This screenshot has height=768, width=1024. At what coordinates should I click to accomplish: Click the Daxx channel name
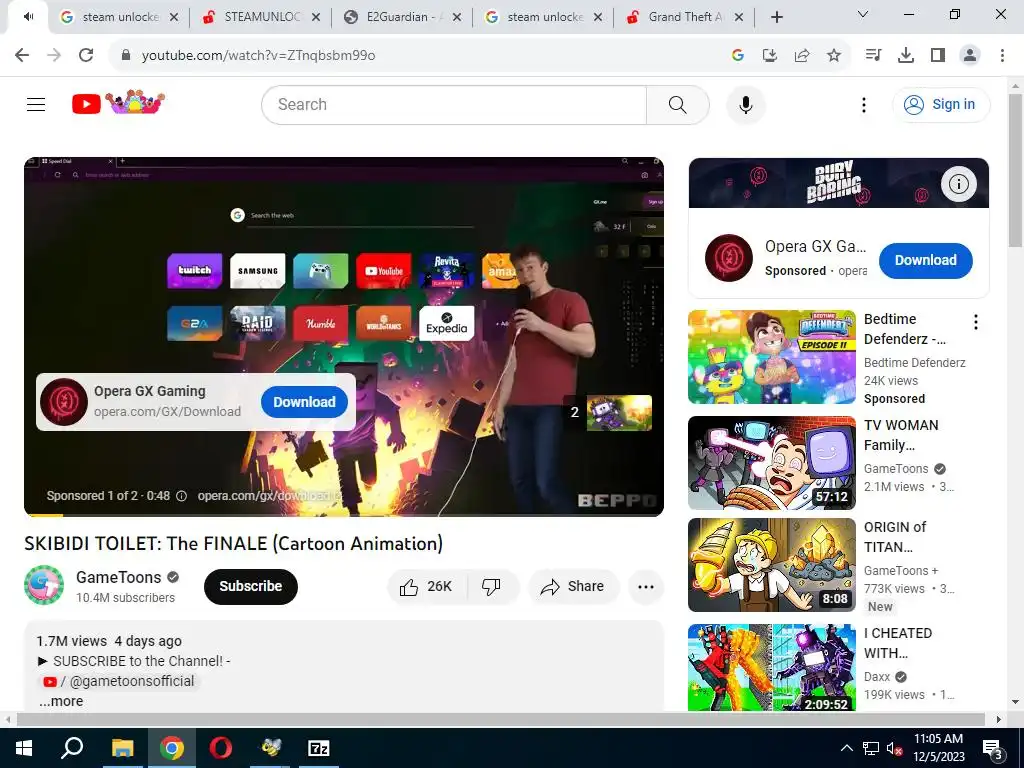876,677
